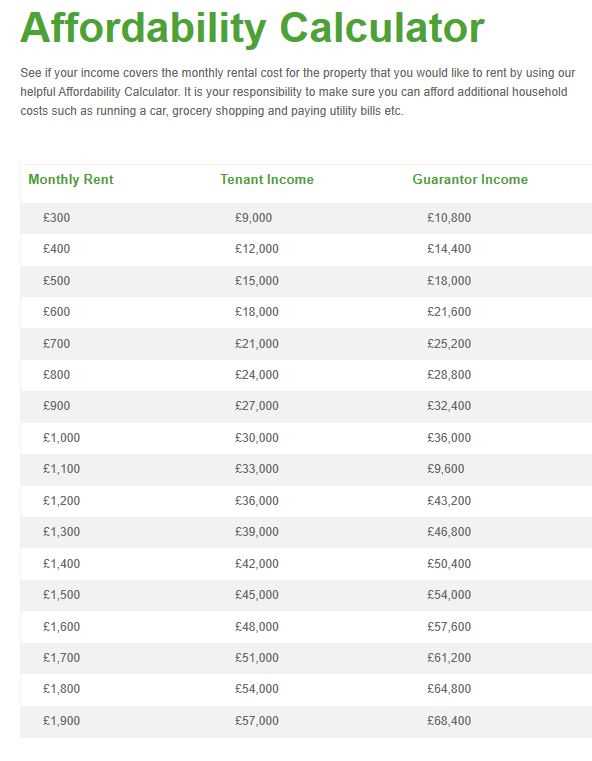Click the £27,000 tenant income cell
The height and width of the screenshot is (761, 592).
click(257, 406)
